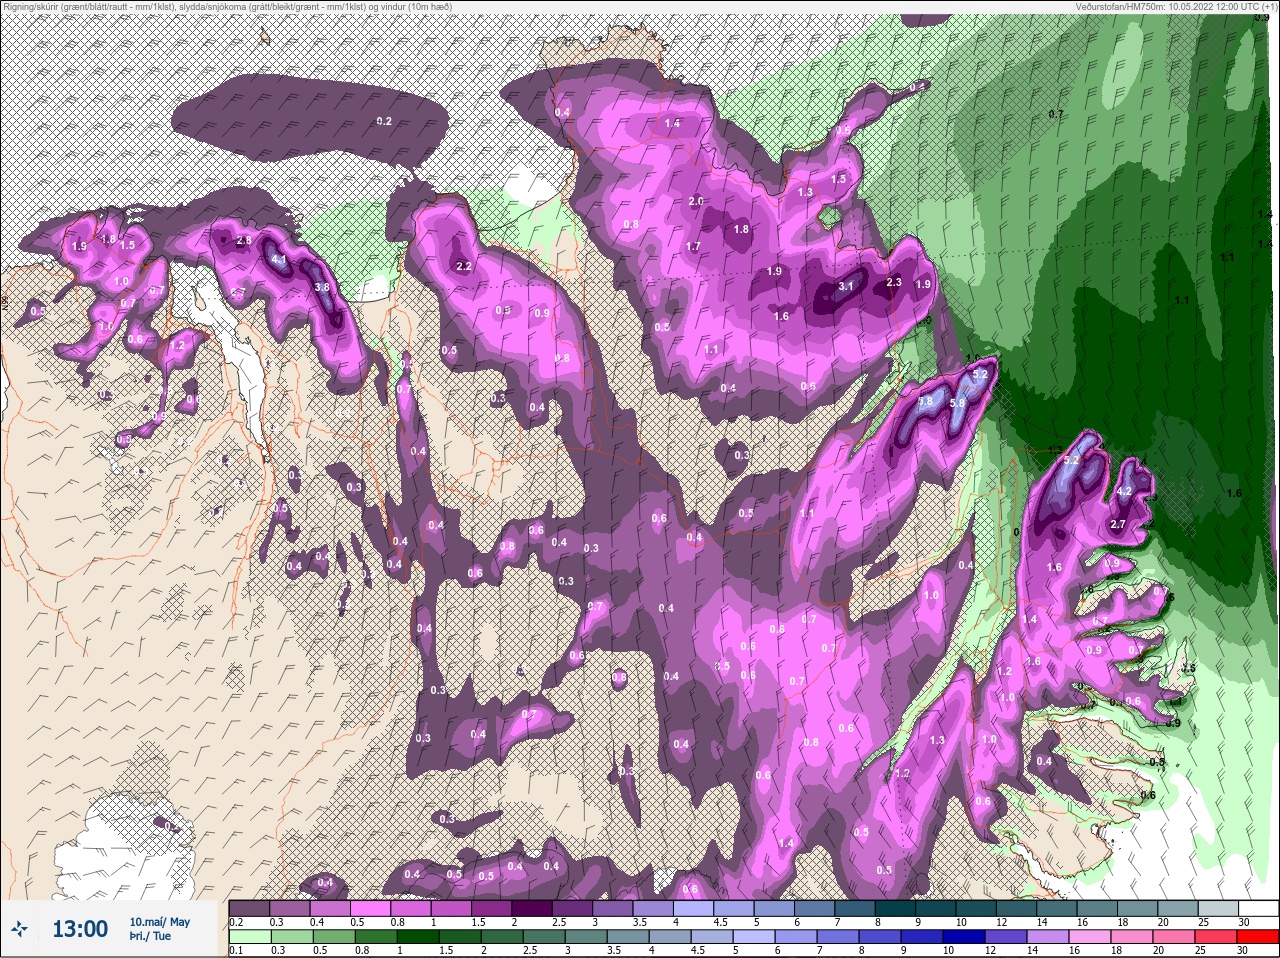This screenshot has width=1280, height=958.
Task: Click the top legend swatch between 0.5 and 0.8
Action: click(371, 908)
